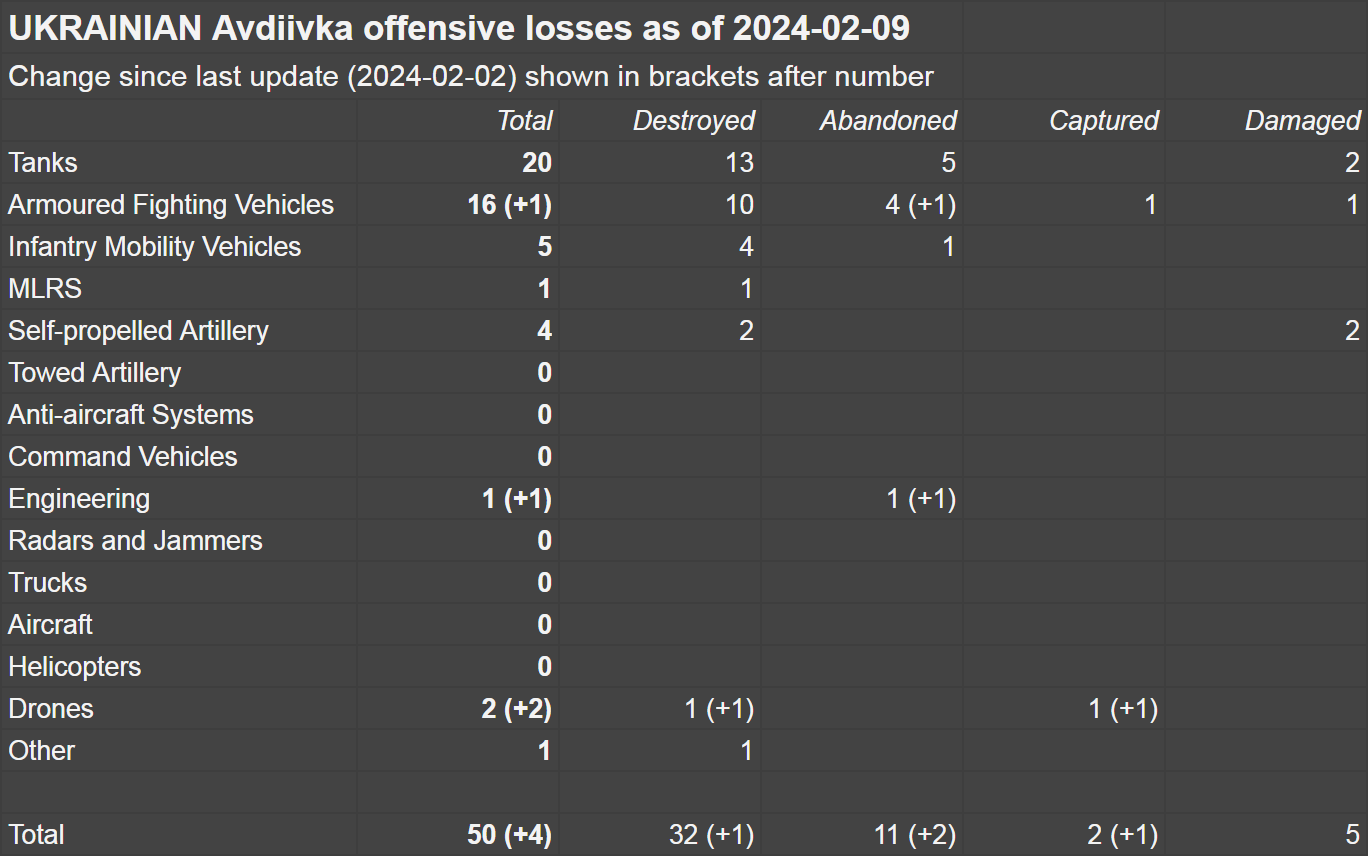Select the title cell about Avdiivka offensive losses

click(x=459, y=29)
